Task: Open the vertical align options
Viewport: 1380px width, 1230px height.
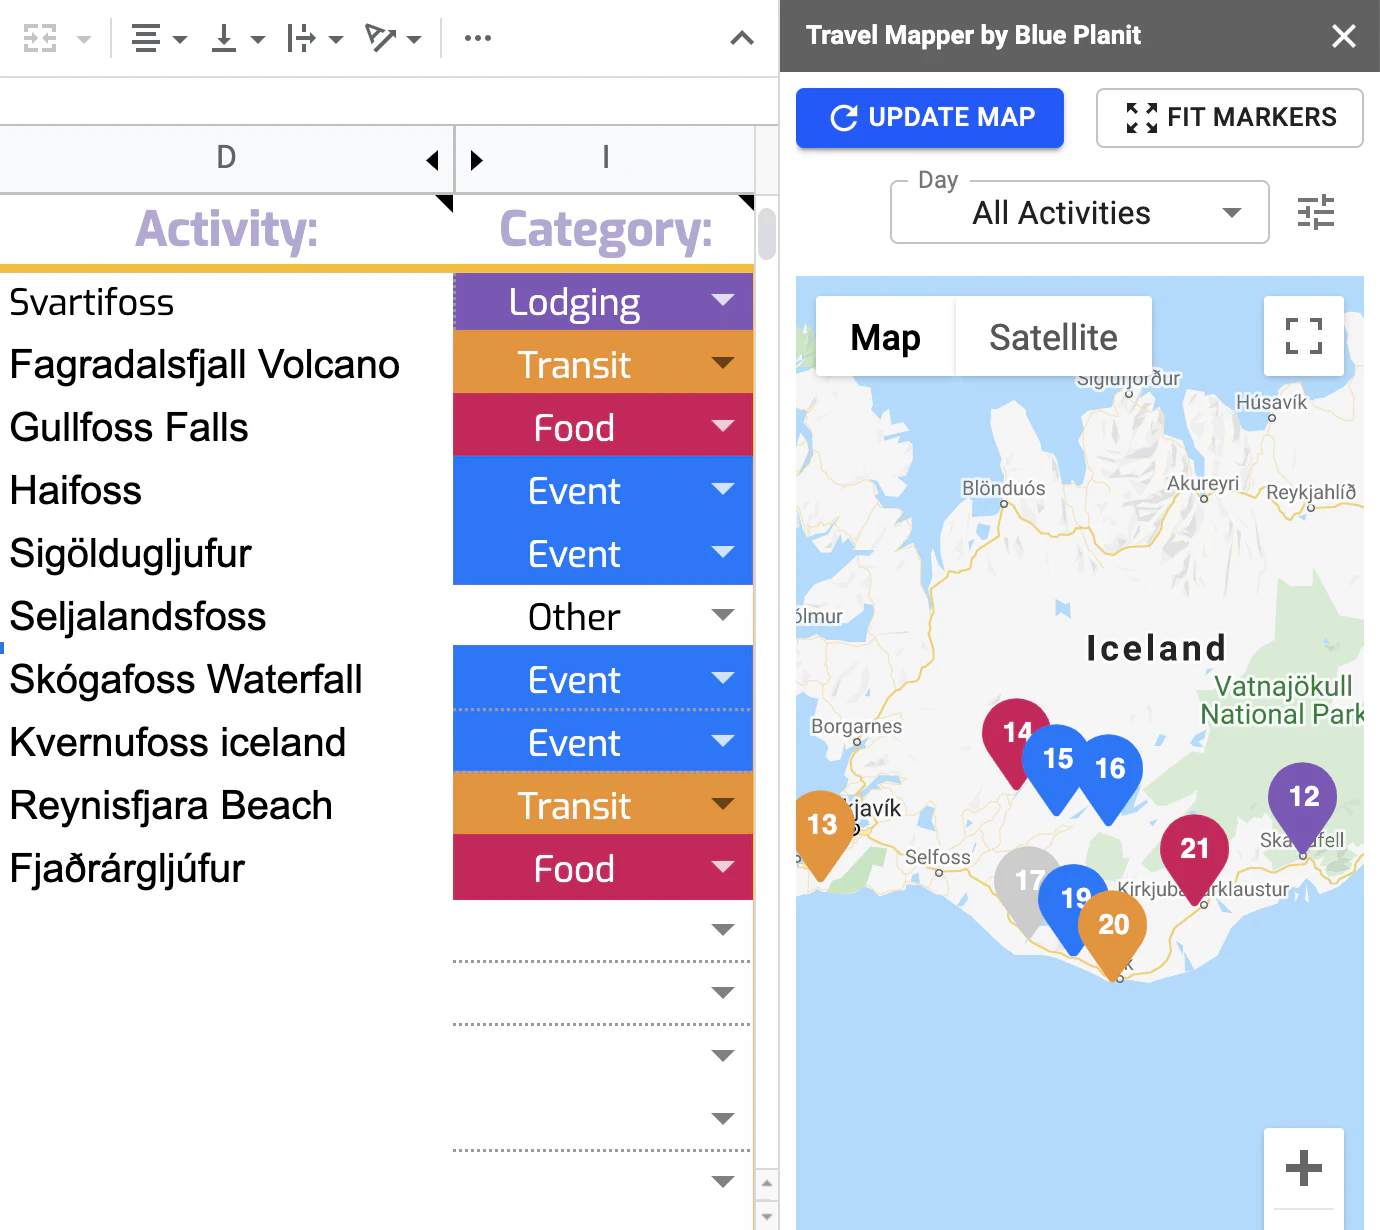Action: point(238,38)
